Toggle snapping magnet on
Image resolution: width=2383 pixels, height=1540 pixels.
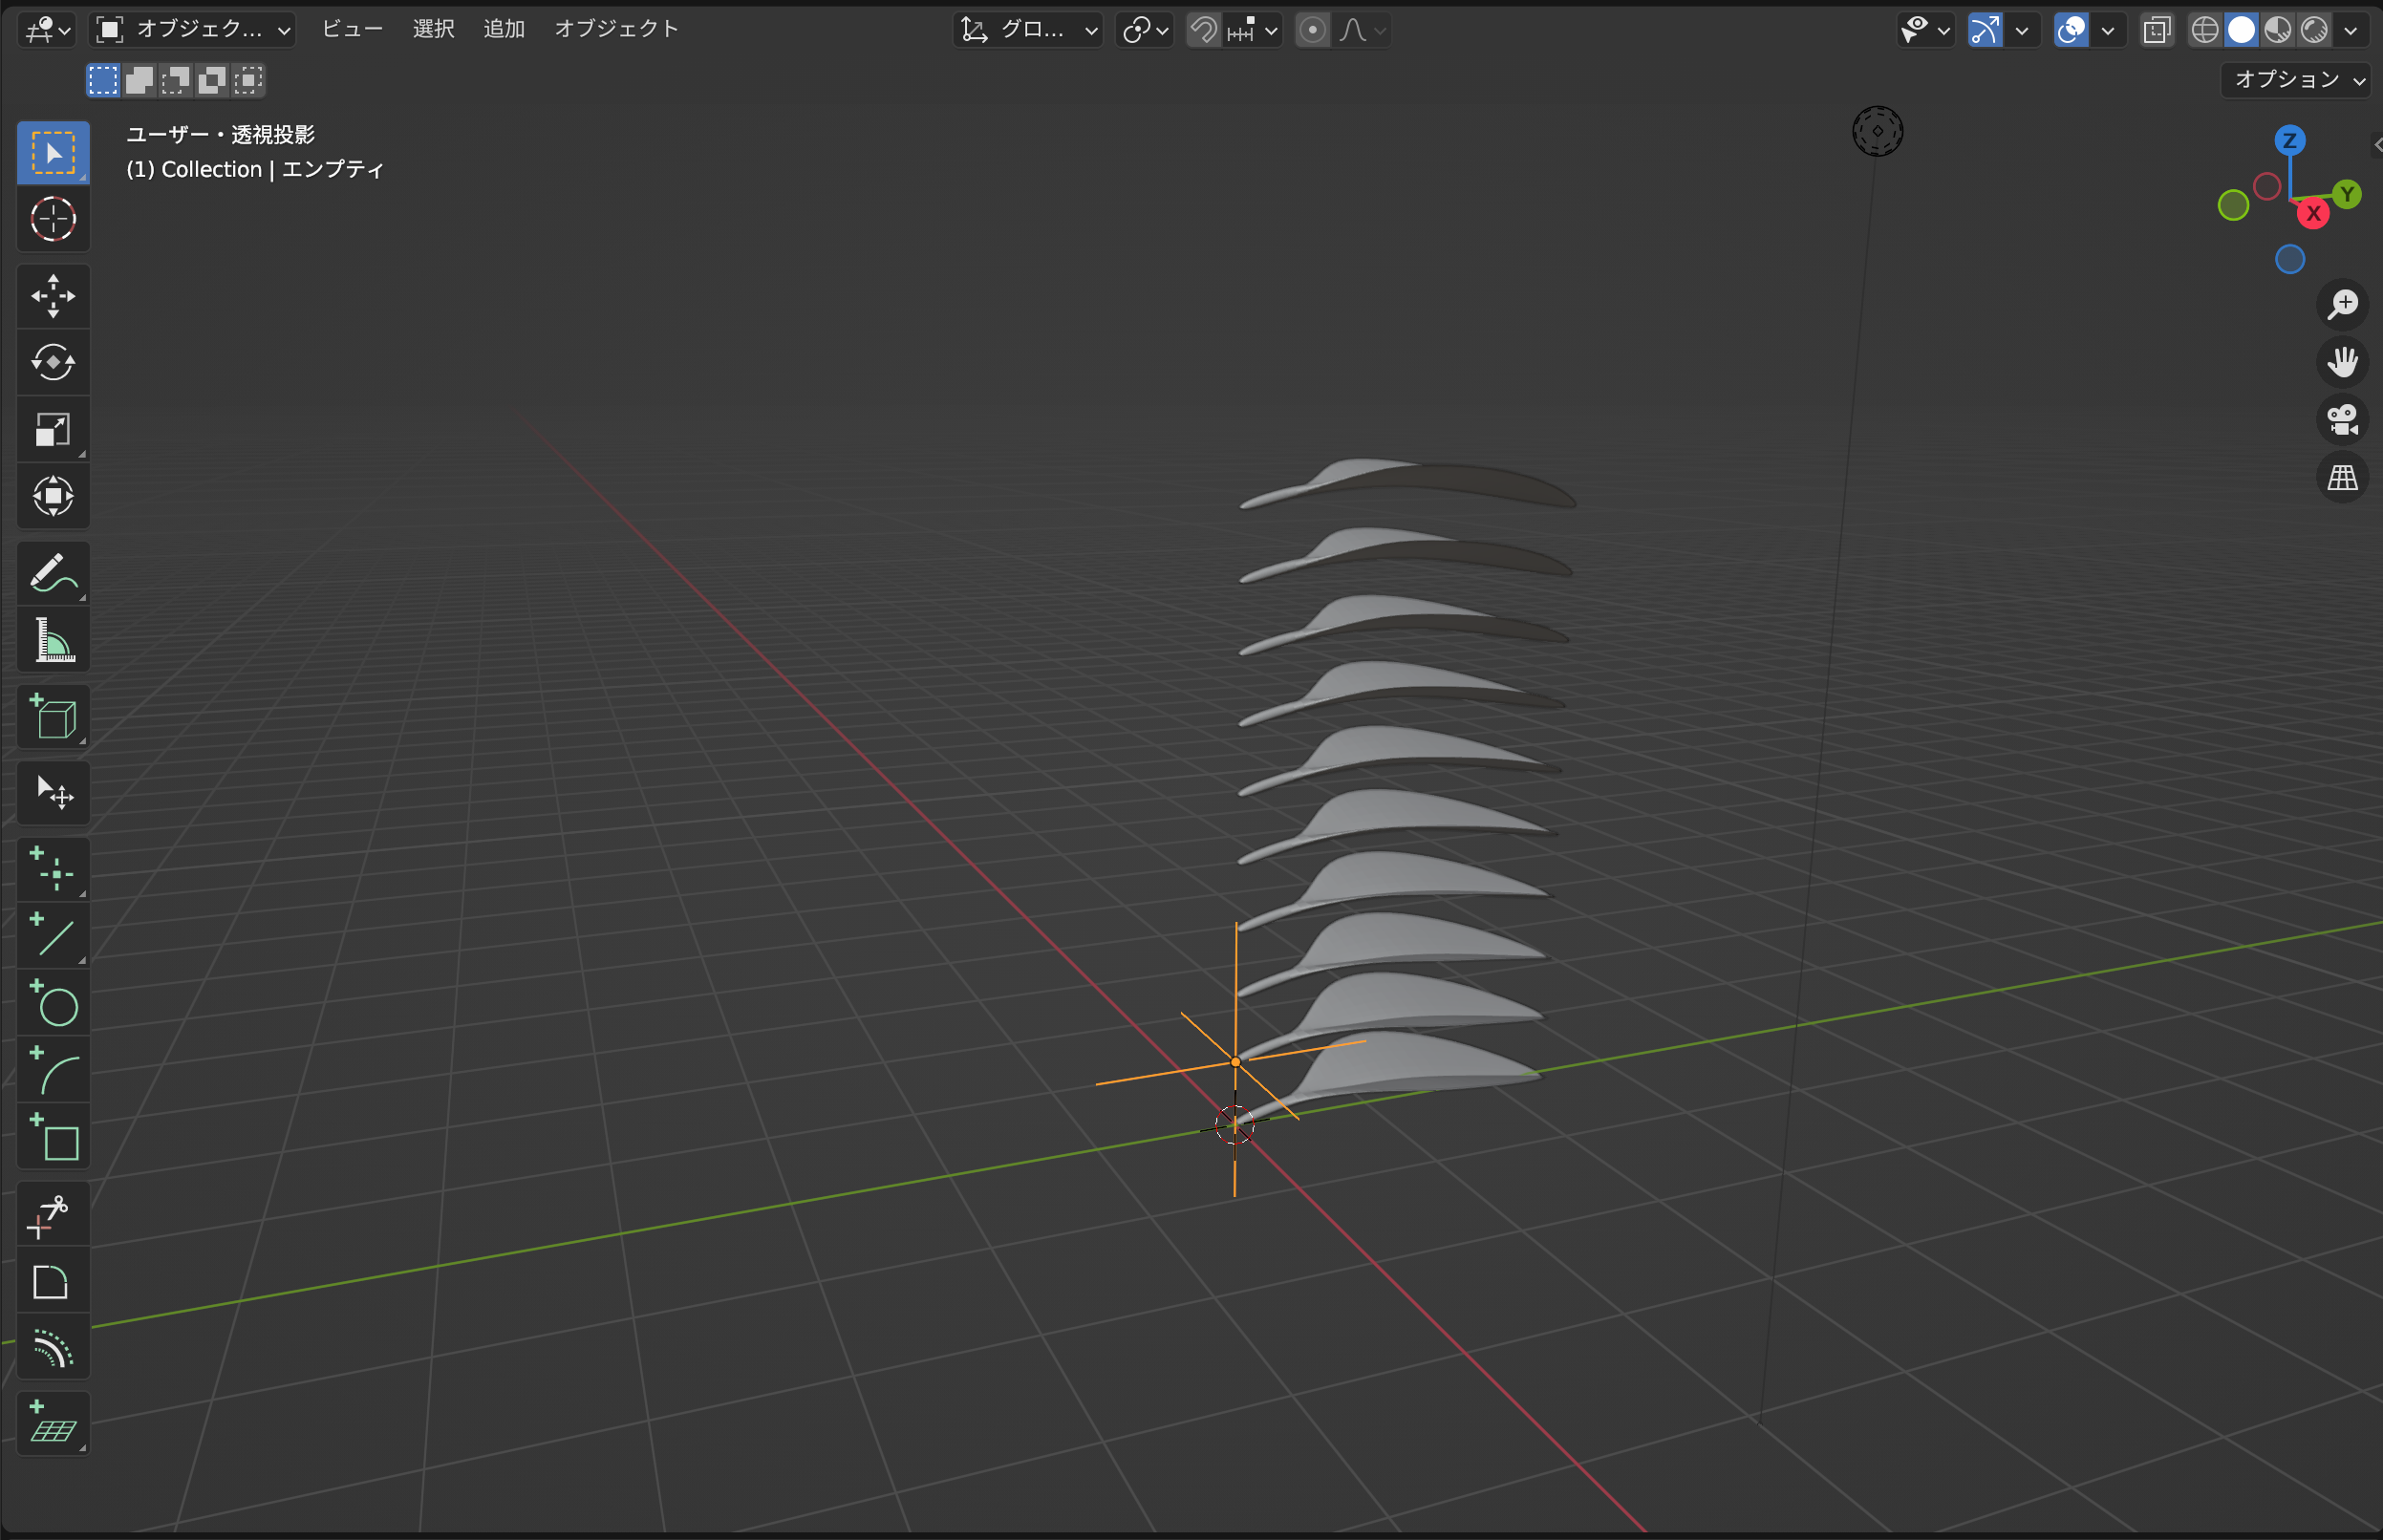tap(1204, 30)
